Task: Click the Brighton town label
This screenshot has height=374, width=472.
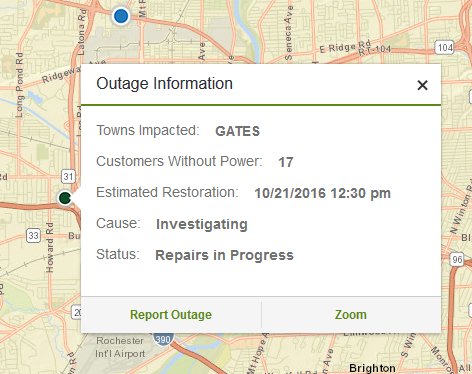Action: pos(372,368)
